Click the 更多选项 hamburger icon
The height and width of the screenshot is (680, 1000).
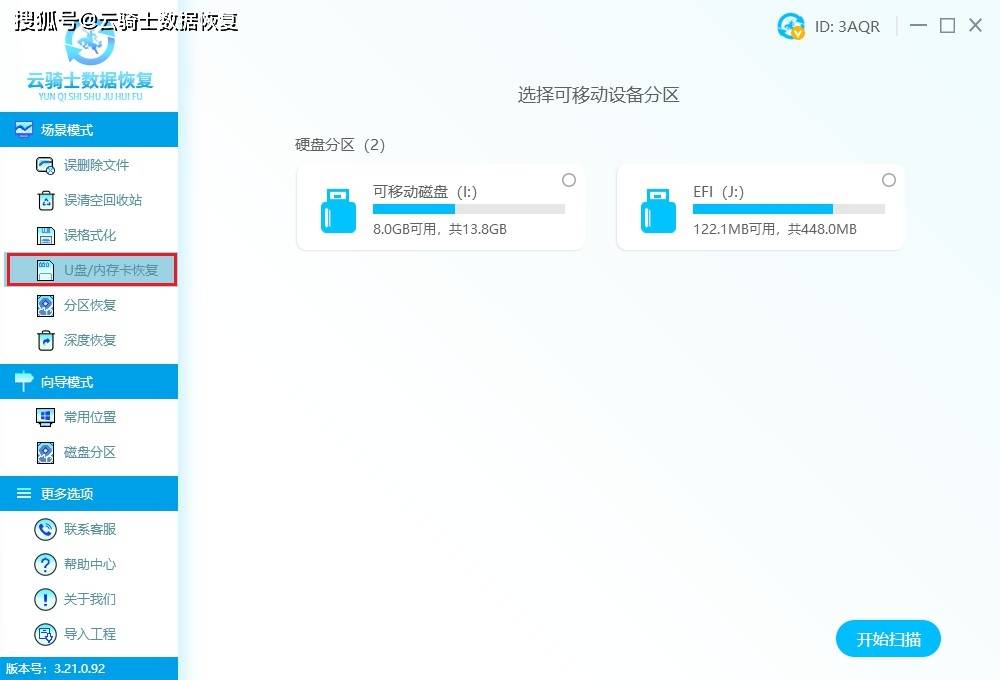click(24, 493)
